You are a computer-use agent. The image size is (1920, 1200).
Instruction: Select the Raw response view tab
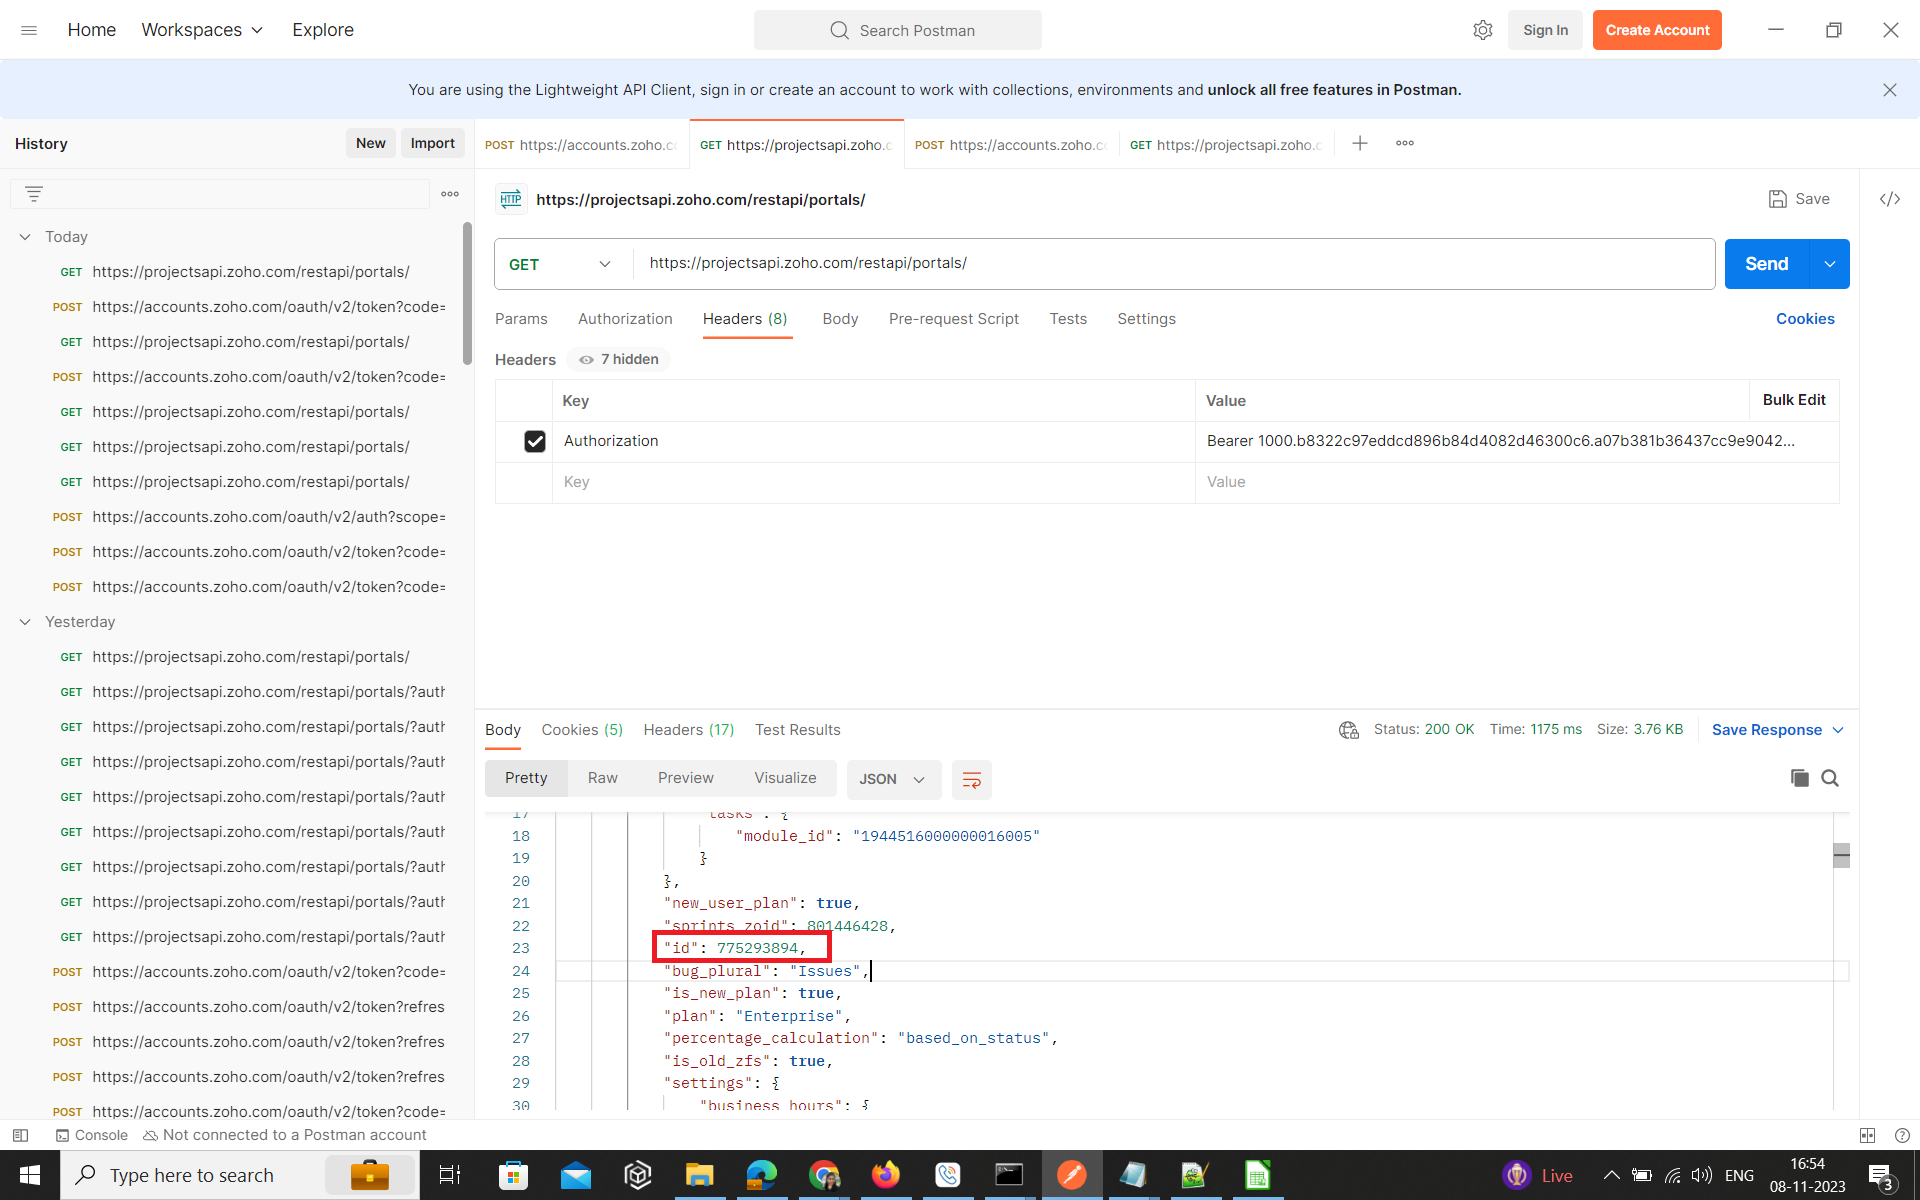pos(602,778)
